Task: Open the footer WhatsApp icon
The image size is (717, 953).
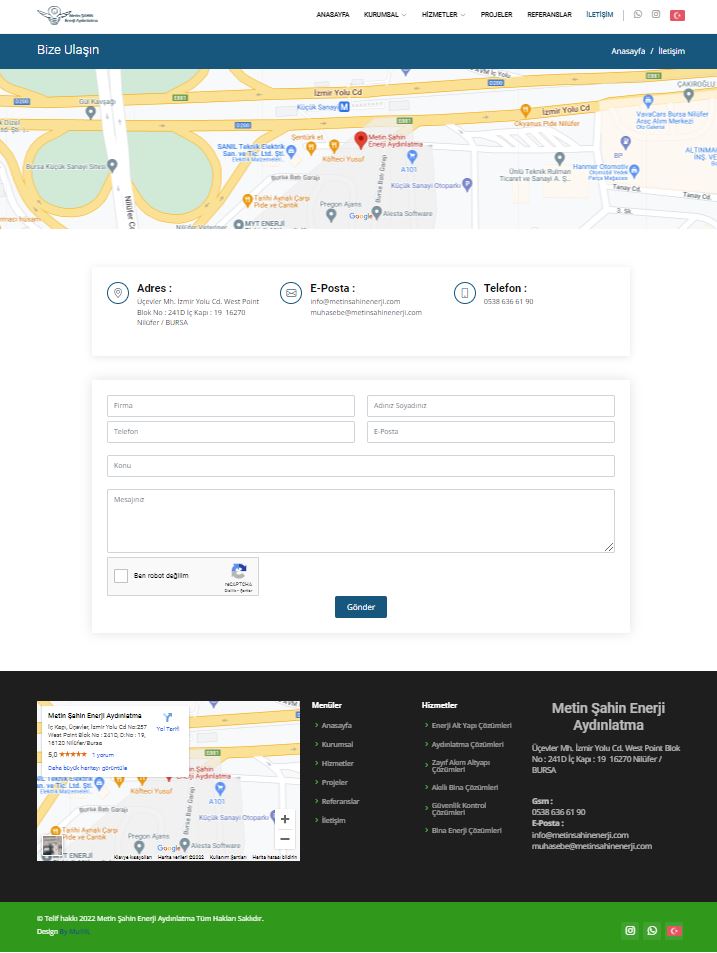Action: pos(652,931)
